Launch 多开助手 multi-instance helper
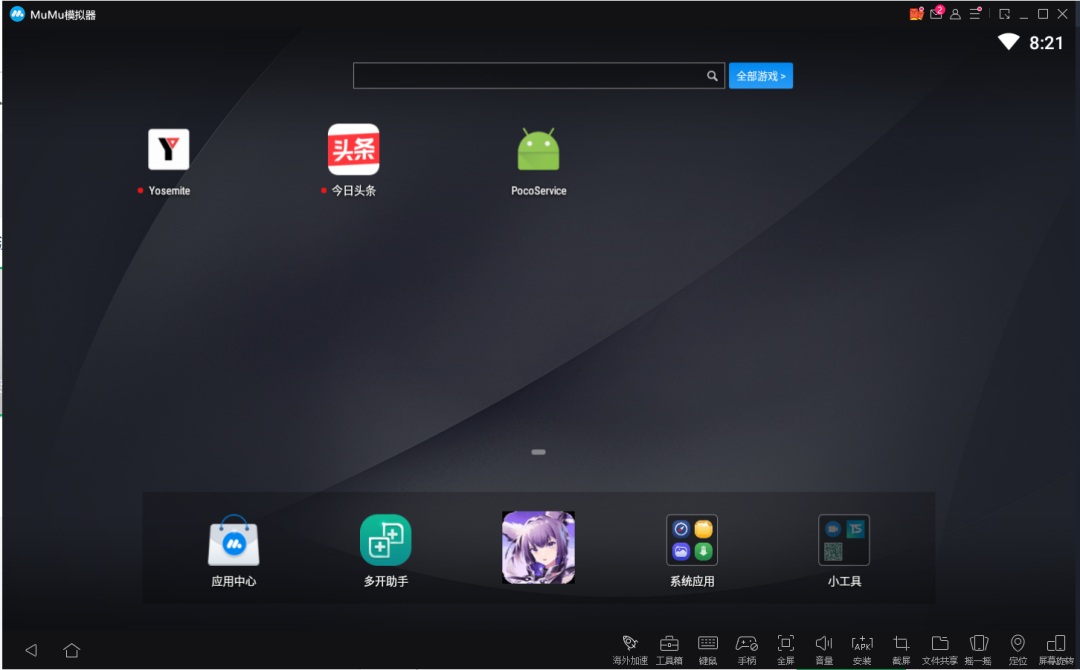Screen dimensions: 1080x670 (386, 541)
